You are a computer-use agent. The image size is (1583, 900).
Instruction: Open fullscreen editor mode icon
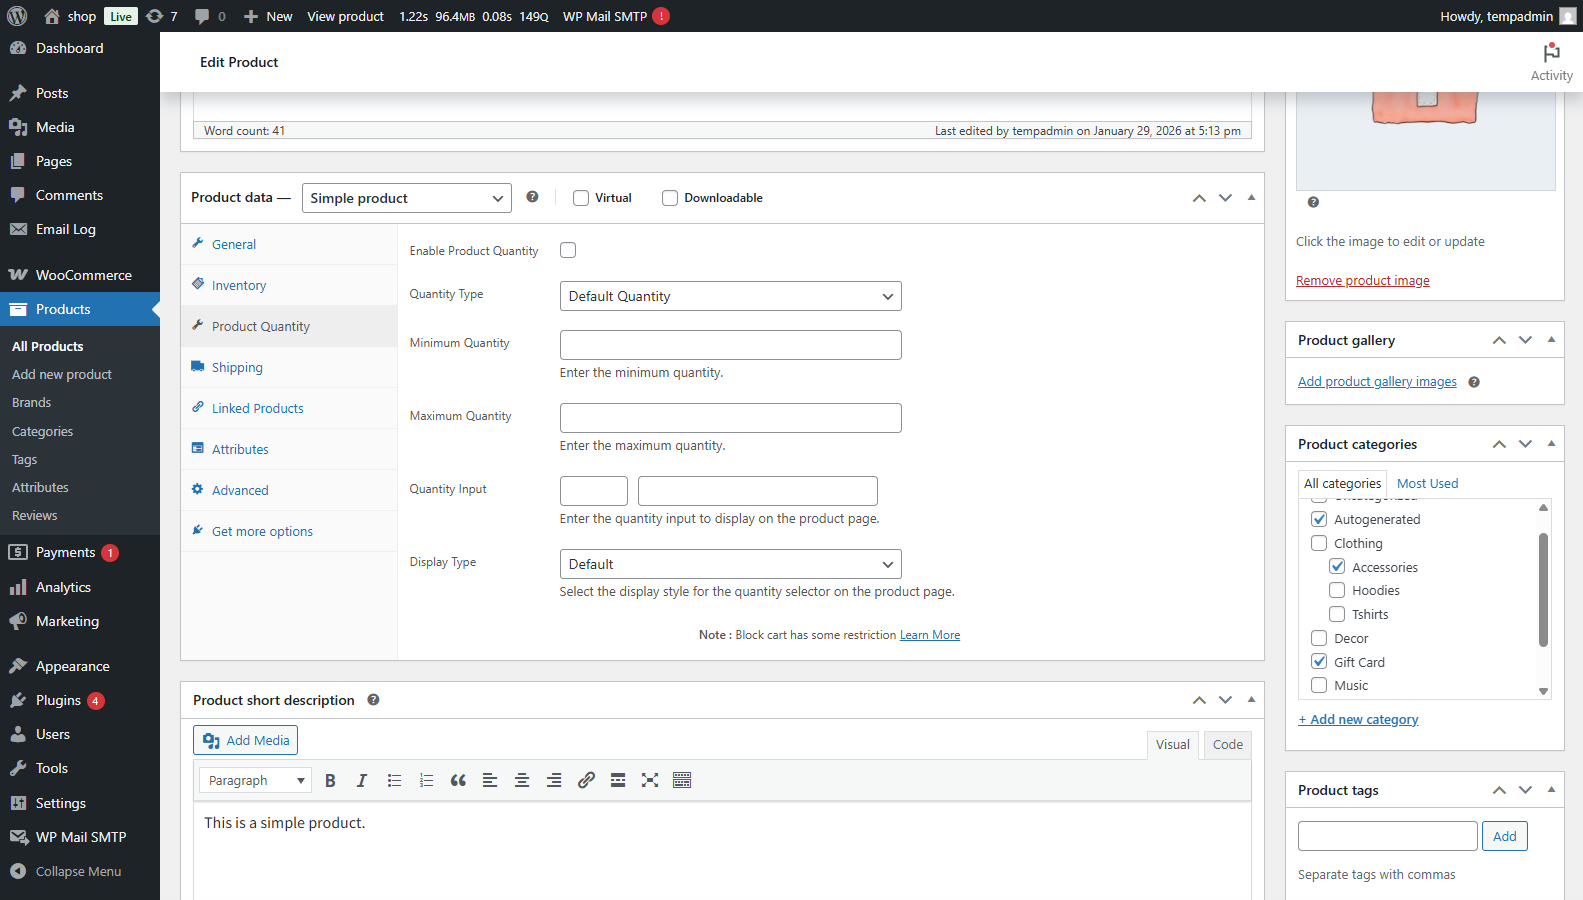(x=650, y=781)
